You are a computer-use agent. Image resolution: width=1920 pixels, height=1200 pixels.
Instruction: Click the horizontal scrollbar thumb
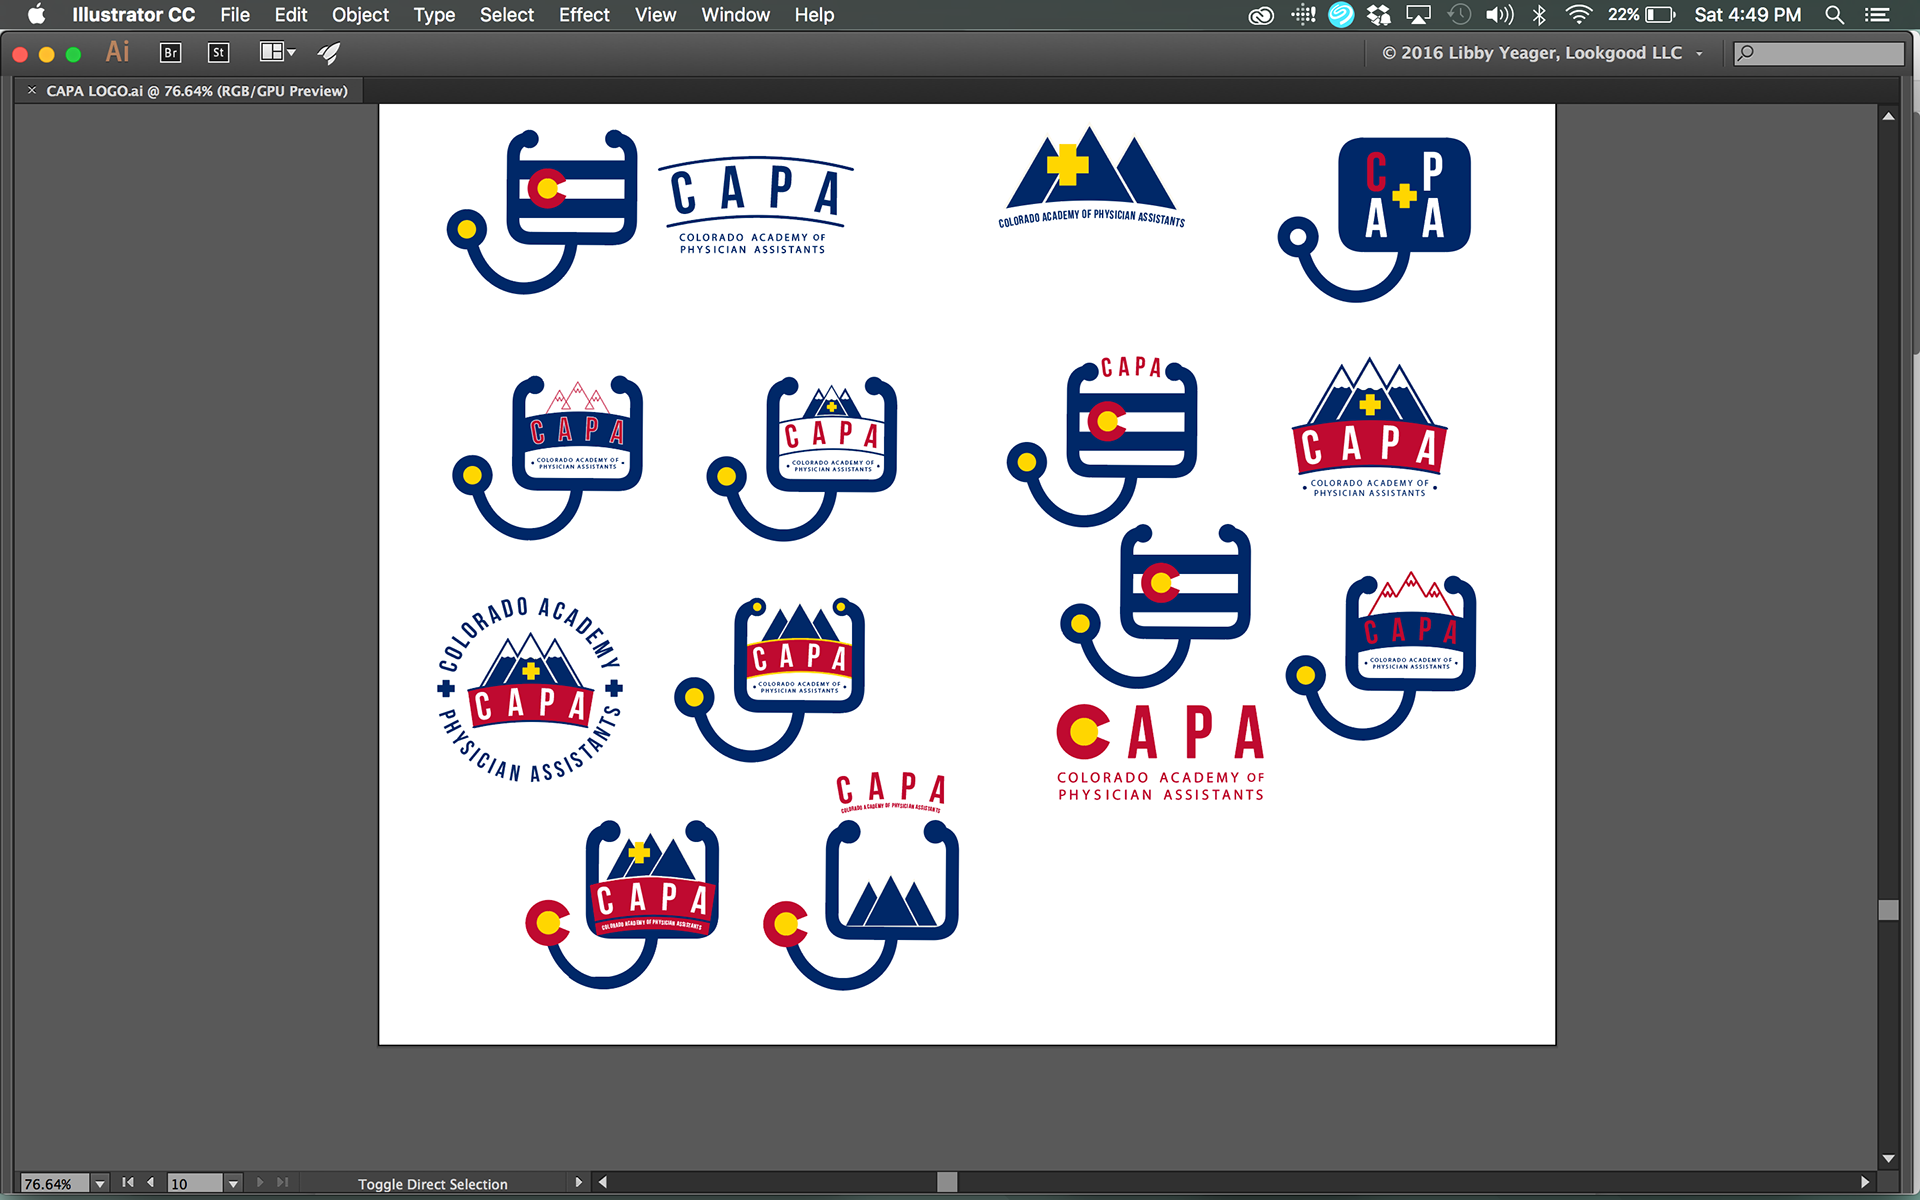[947, 1183]
